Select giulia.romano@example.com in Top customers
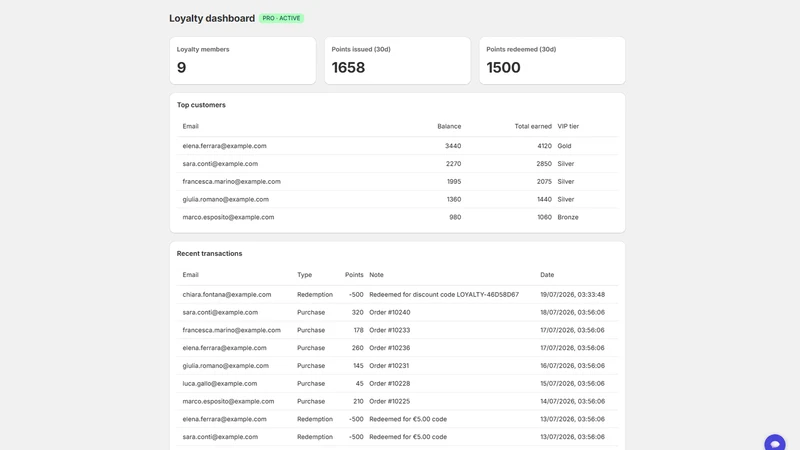800x450 pixels. pos(226,199)
